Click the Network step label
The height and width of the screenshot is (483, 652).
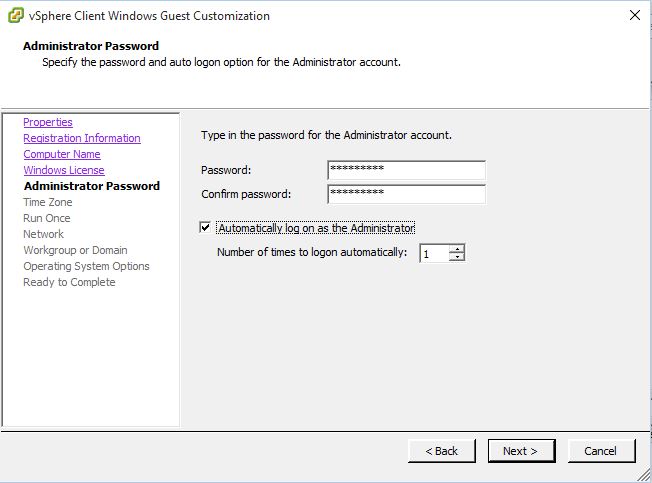click(44, 234)
